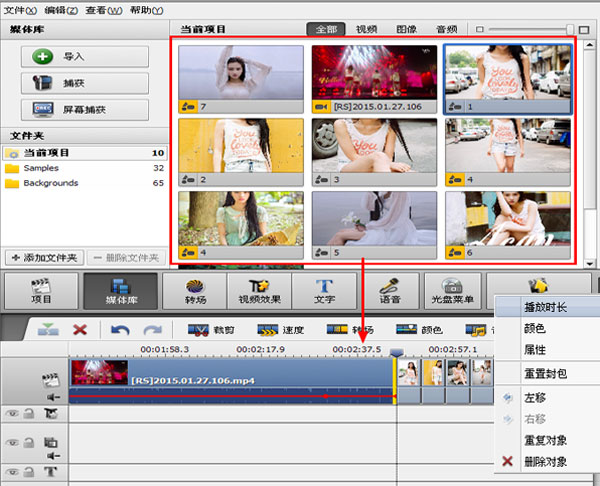Viewport: 600px width, 486px height.
Task: Open the Edit (编辑) menu
Action: coord(61,10)
